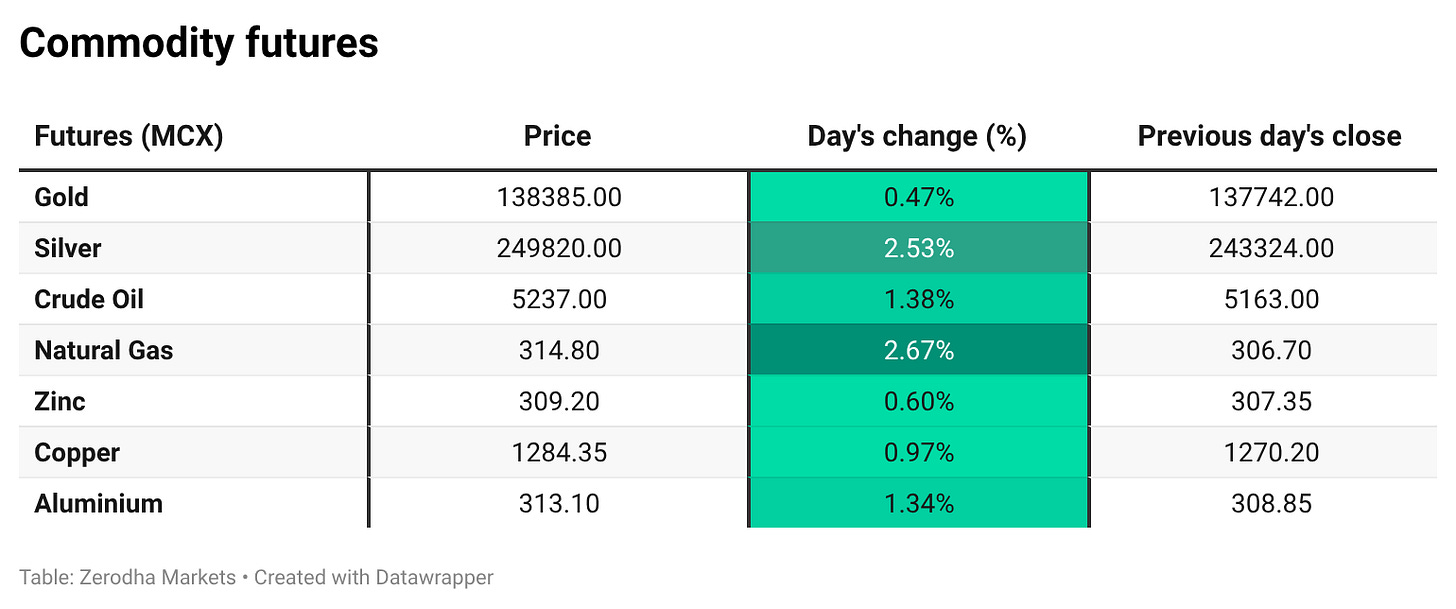The height and width of the screenshot is (609, 1456).
Task: Click the Futures (MCX) column header
Action: [128, 136]
